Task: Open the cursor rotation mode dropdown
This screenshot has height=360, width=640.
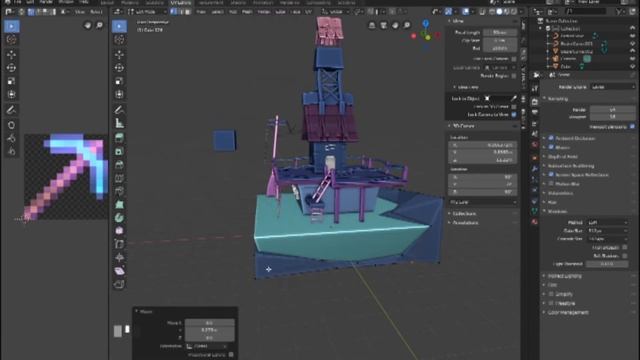Action: click(482, 202)
